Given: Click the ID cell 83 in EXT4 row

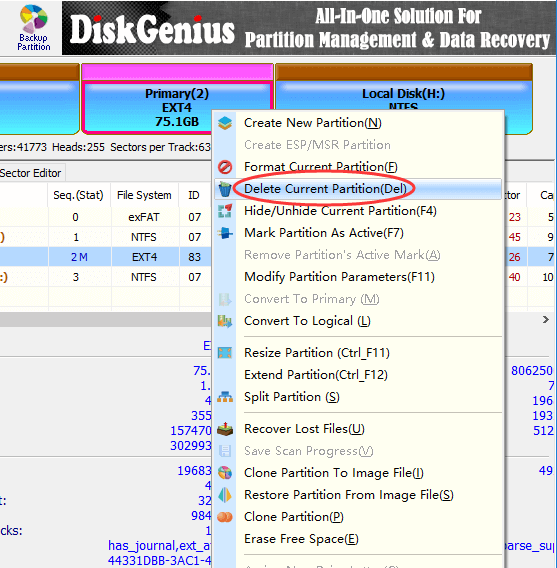Looking at the screenshot, I should (194, 257).
